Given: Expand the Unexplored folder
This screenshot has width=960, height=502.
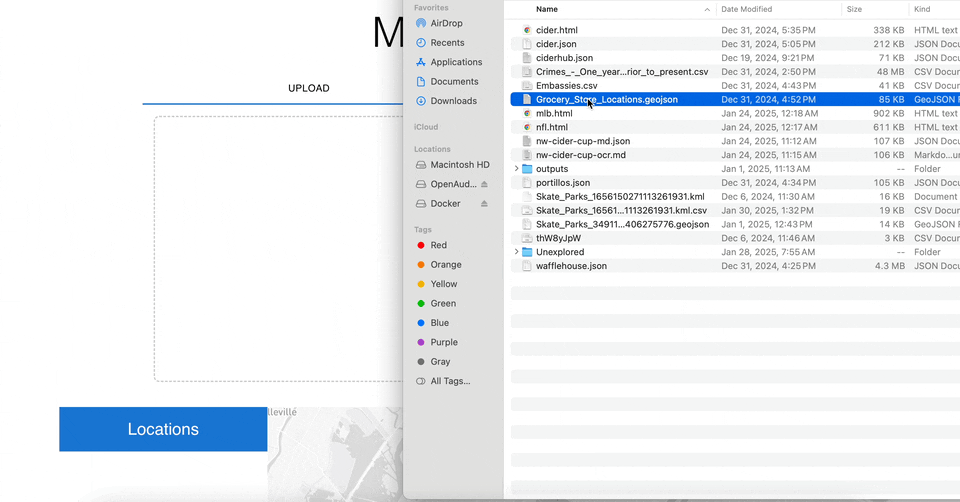Looking at the screenshot, I should pyautogui.click(x=516, y=252).
